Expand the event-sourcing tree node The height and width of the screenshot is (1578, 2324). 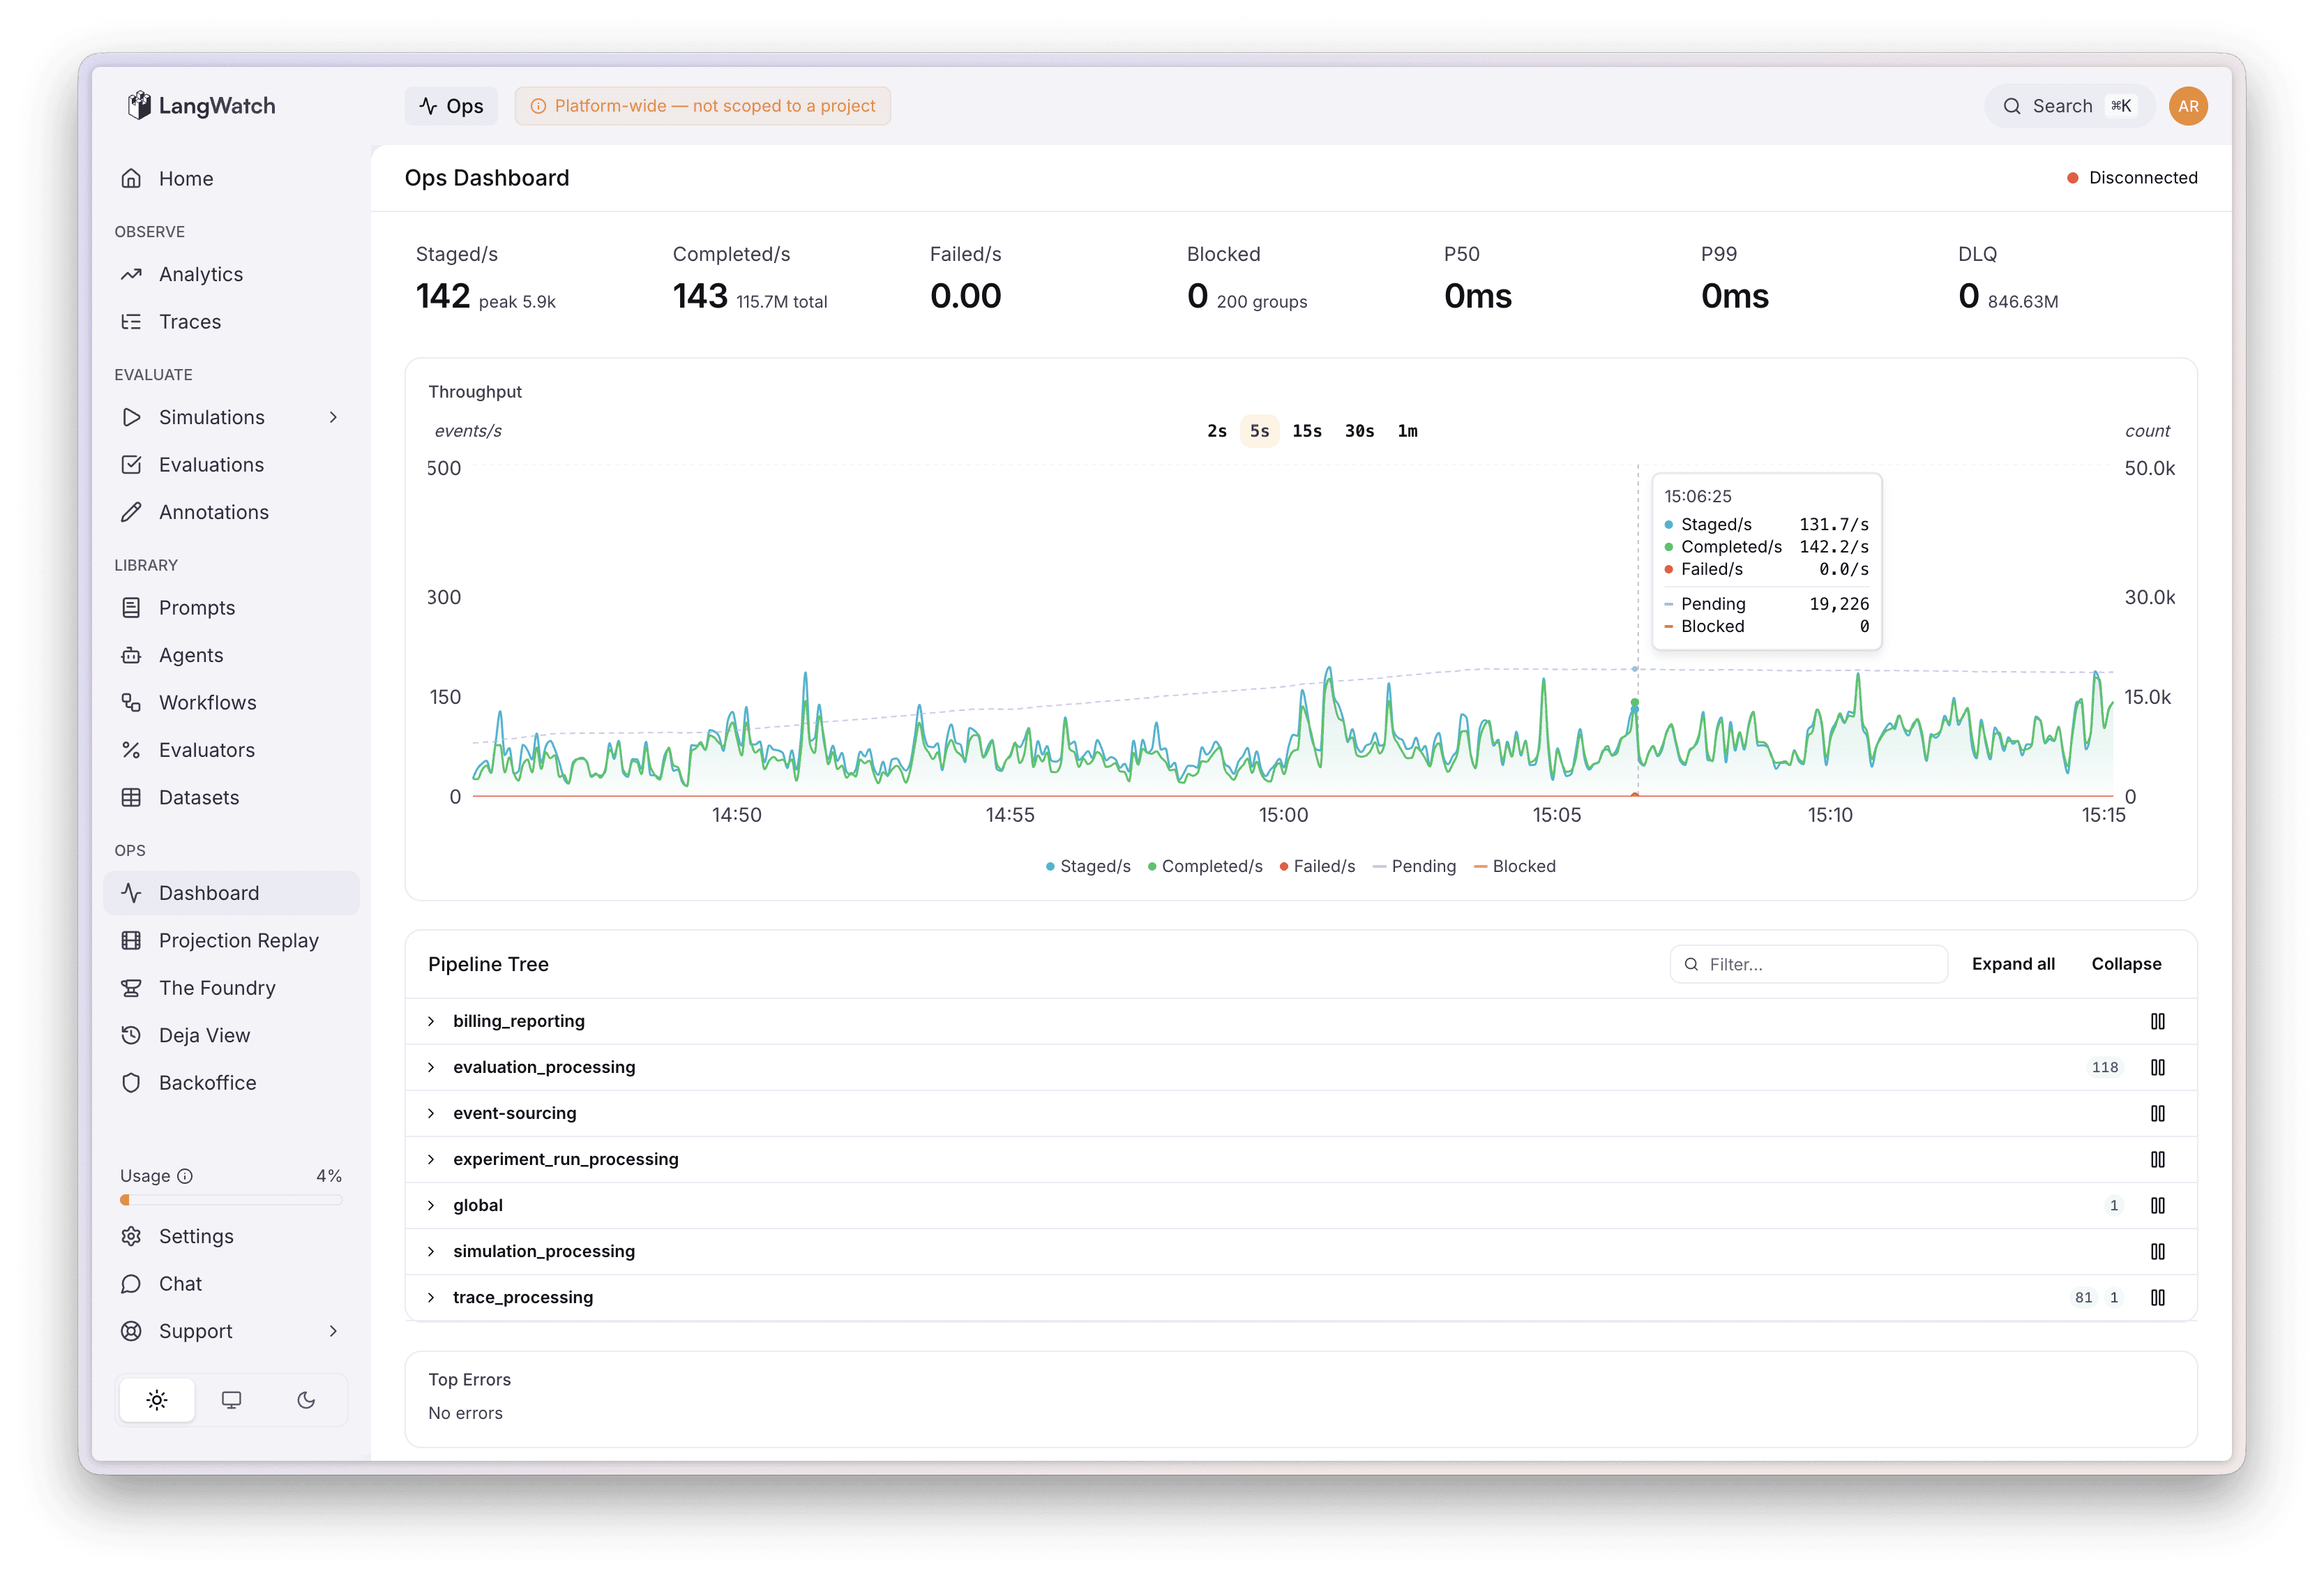point(431,1113)
